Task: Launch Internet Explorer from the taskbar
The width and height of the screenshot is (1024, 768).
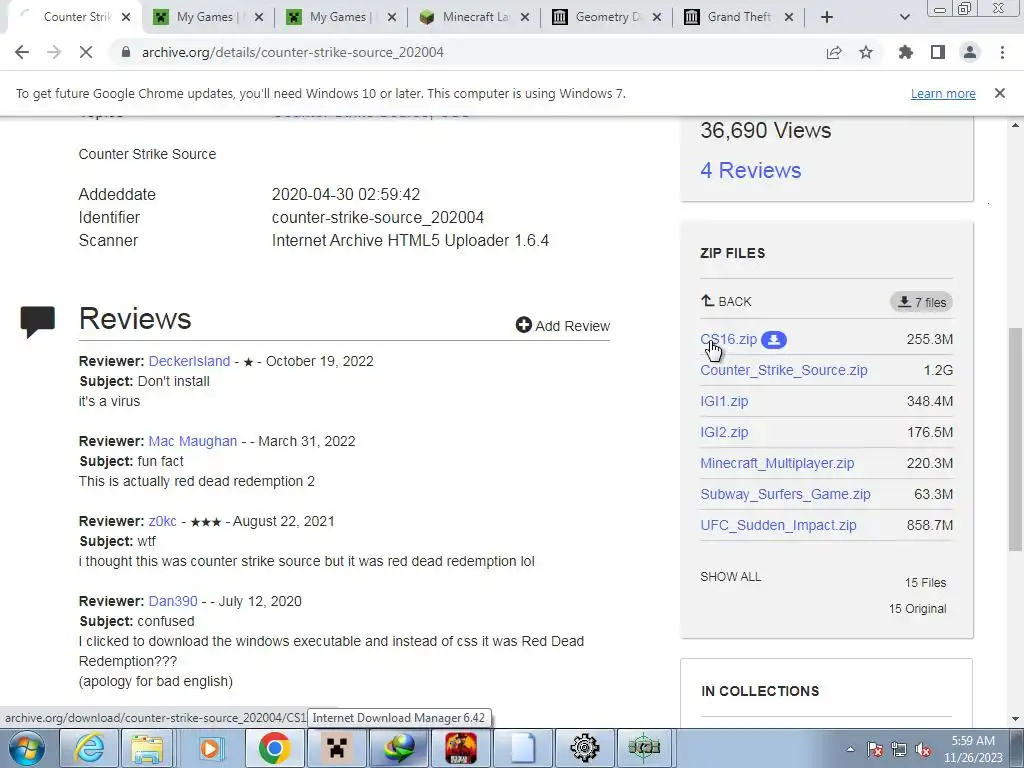Action: 88,748
